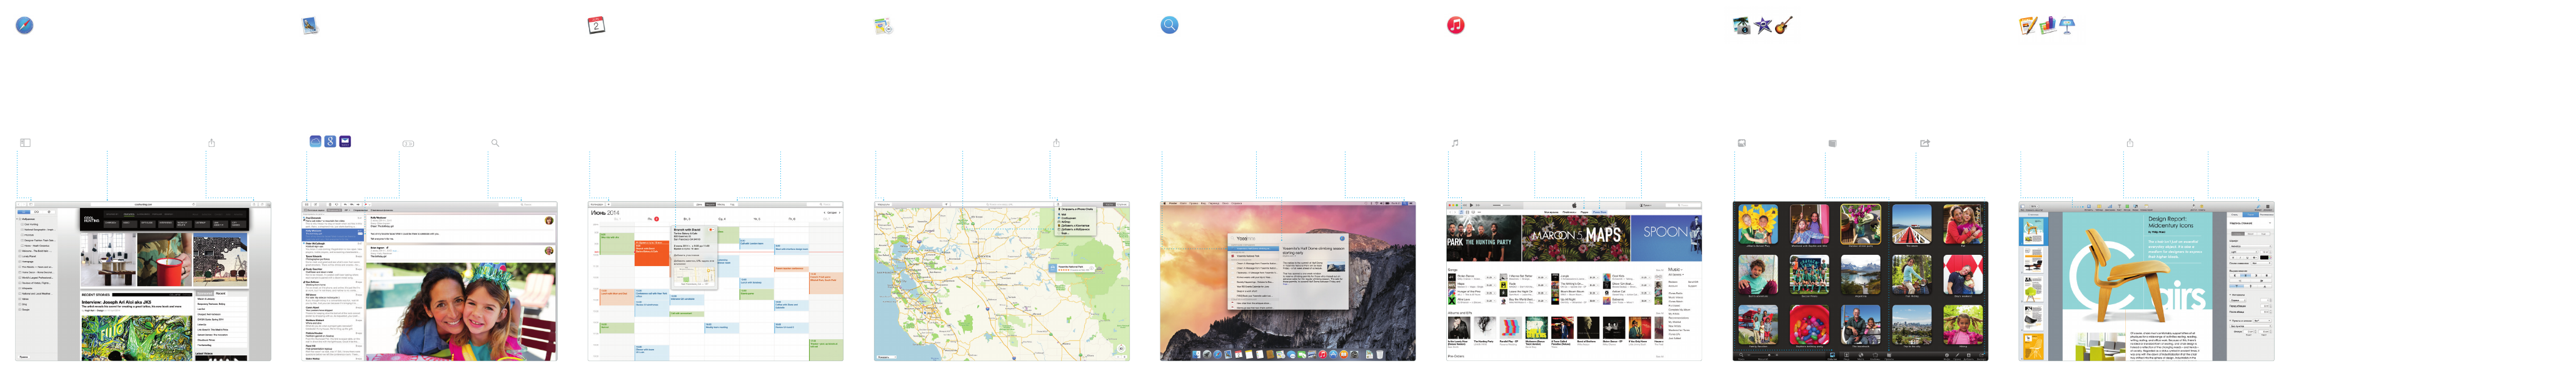Open the Maroon 5 MAPS banner in iTunes
Screen dimensions: 2576x376
pos(1576,238)
